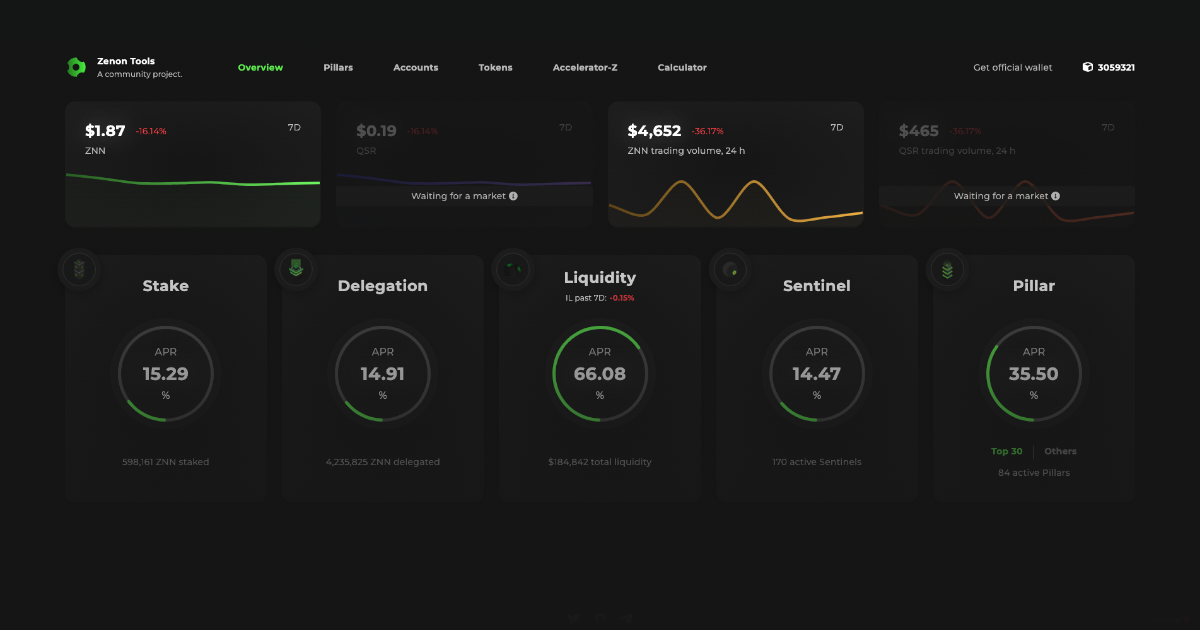Click the Sentinel card icon
The width and height of the screenshot is (1200, 630).
pyautogui.click(x=730, y=268)
